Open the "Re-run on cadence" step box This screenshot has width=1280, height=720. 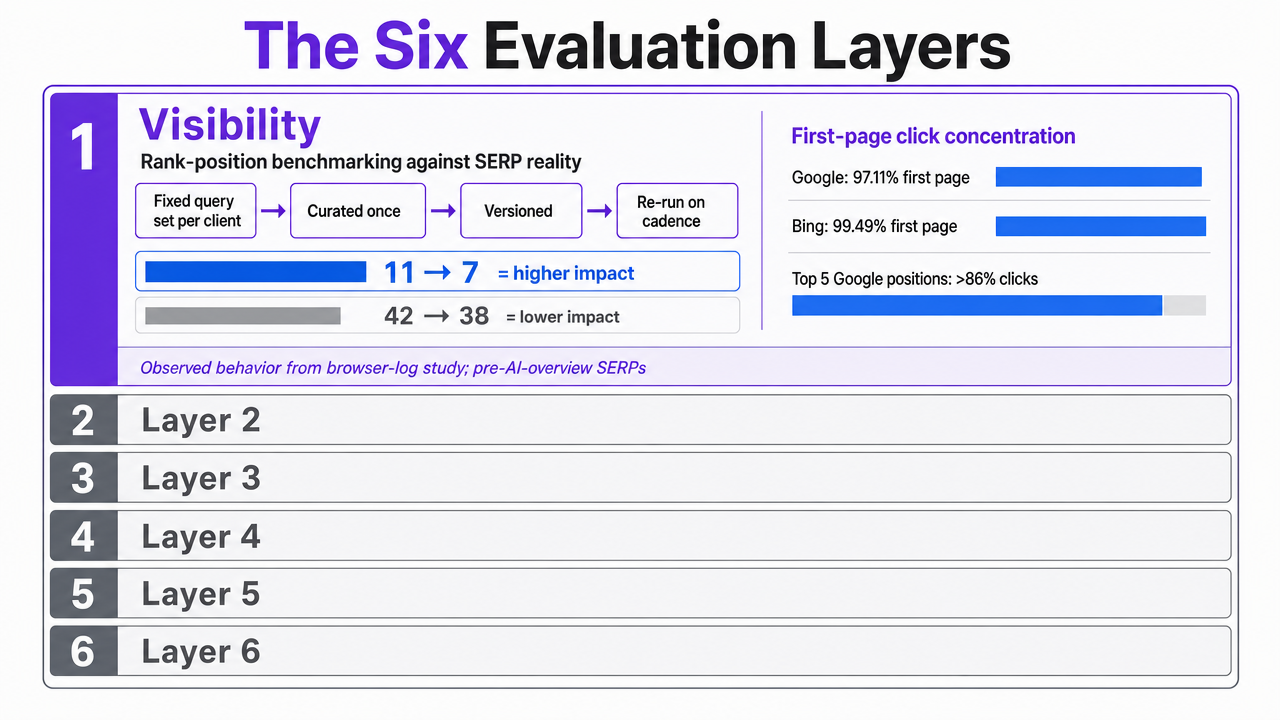677,211
